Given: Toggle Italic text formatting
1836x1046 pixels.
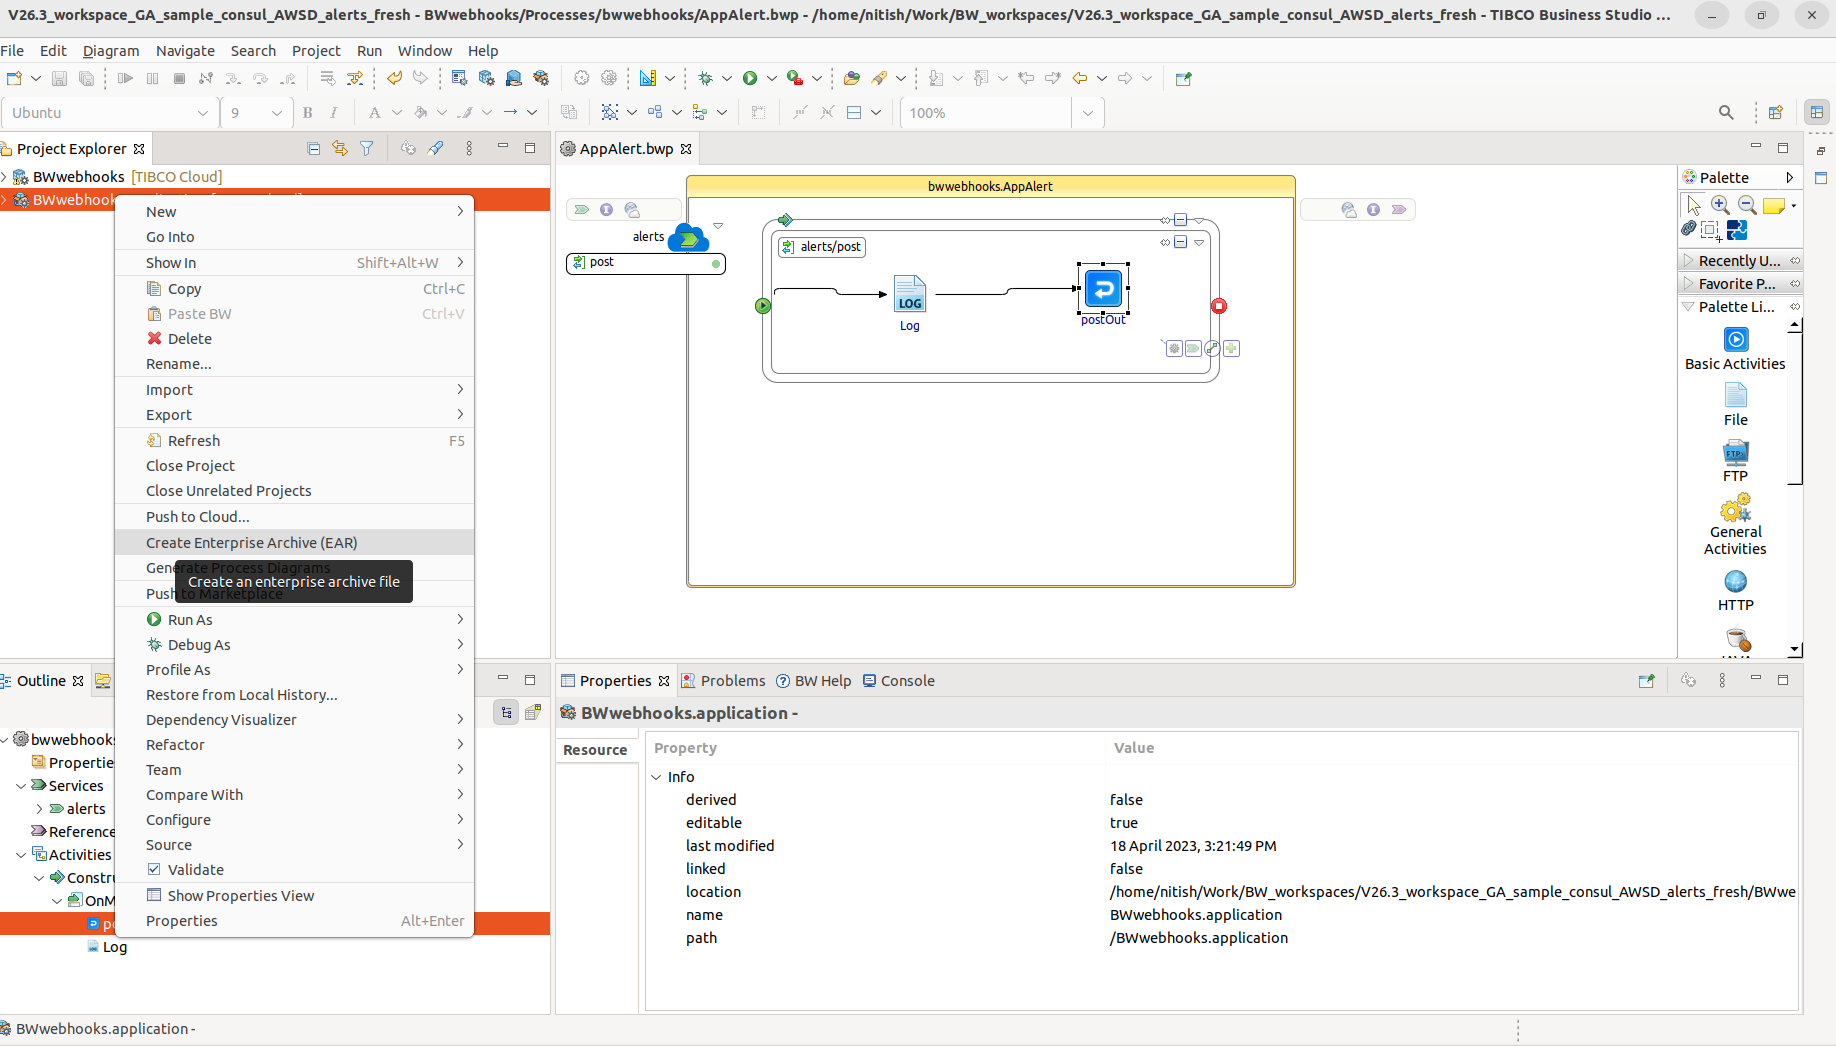Looking at the screenshot, I should point(334,113).
